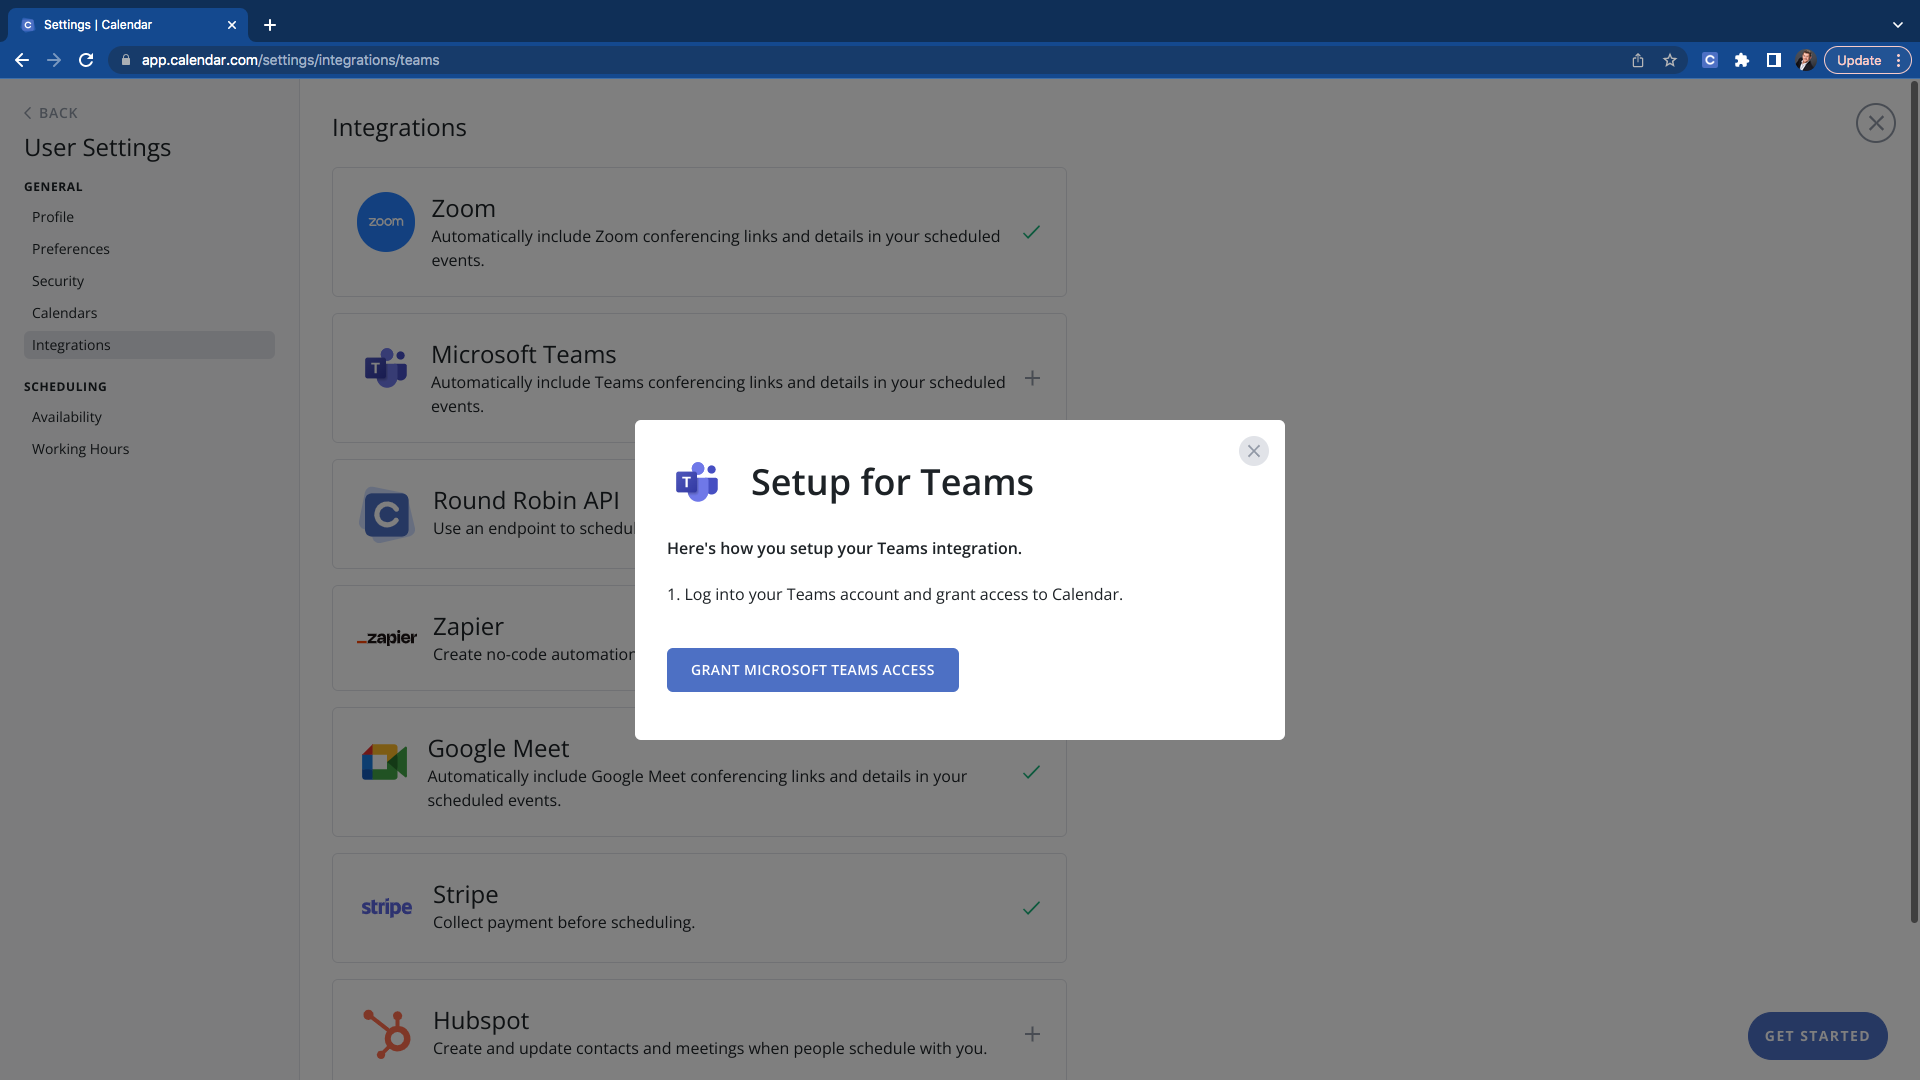Click the Stripe connected checkmark
The image size is (1920, 1080).
[x=1032, y=908]
